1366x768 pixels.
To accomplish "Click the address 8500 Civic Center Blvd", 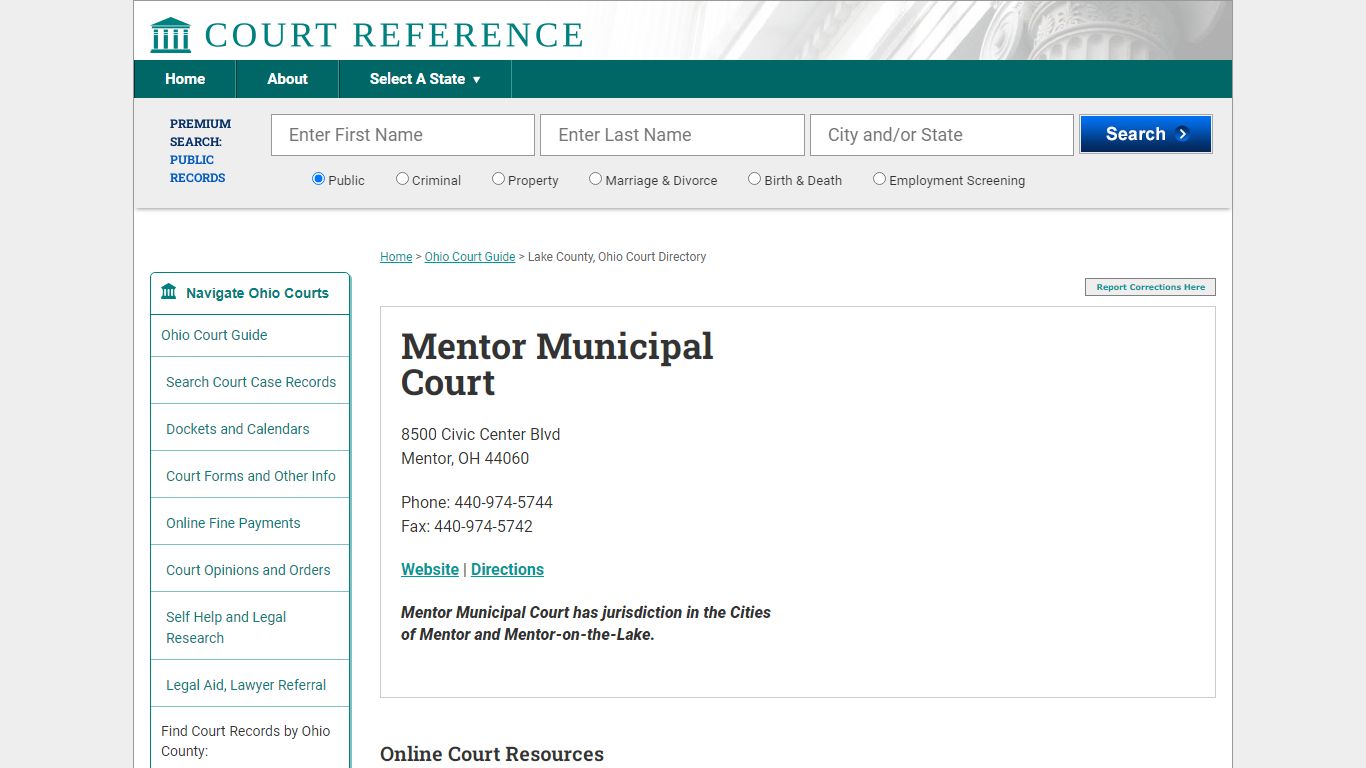I will pos(480,434).
